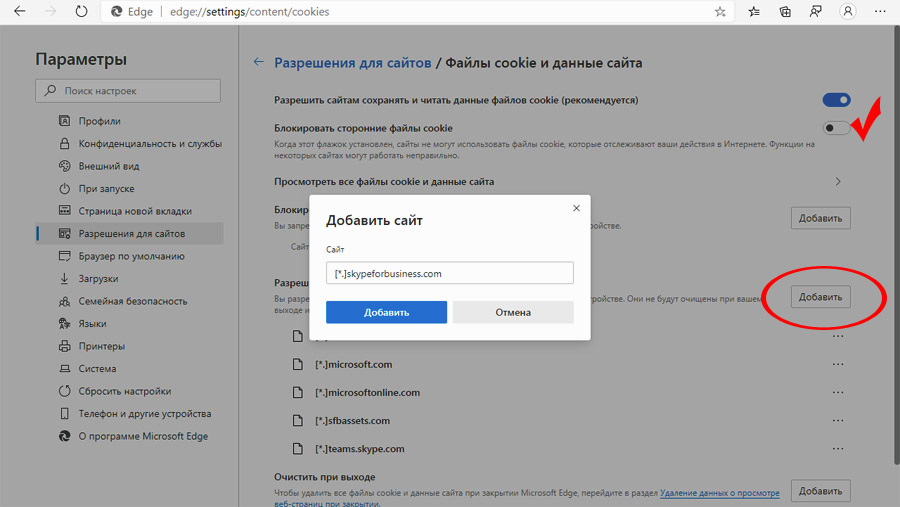Viewport: 900px width, 507px height.
Task: Click Отмена in the dialog
Action: (513, 312)
